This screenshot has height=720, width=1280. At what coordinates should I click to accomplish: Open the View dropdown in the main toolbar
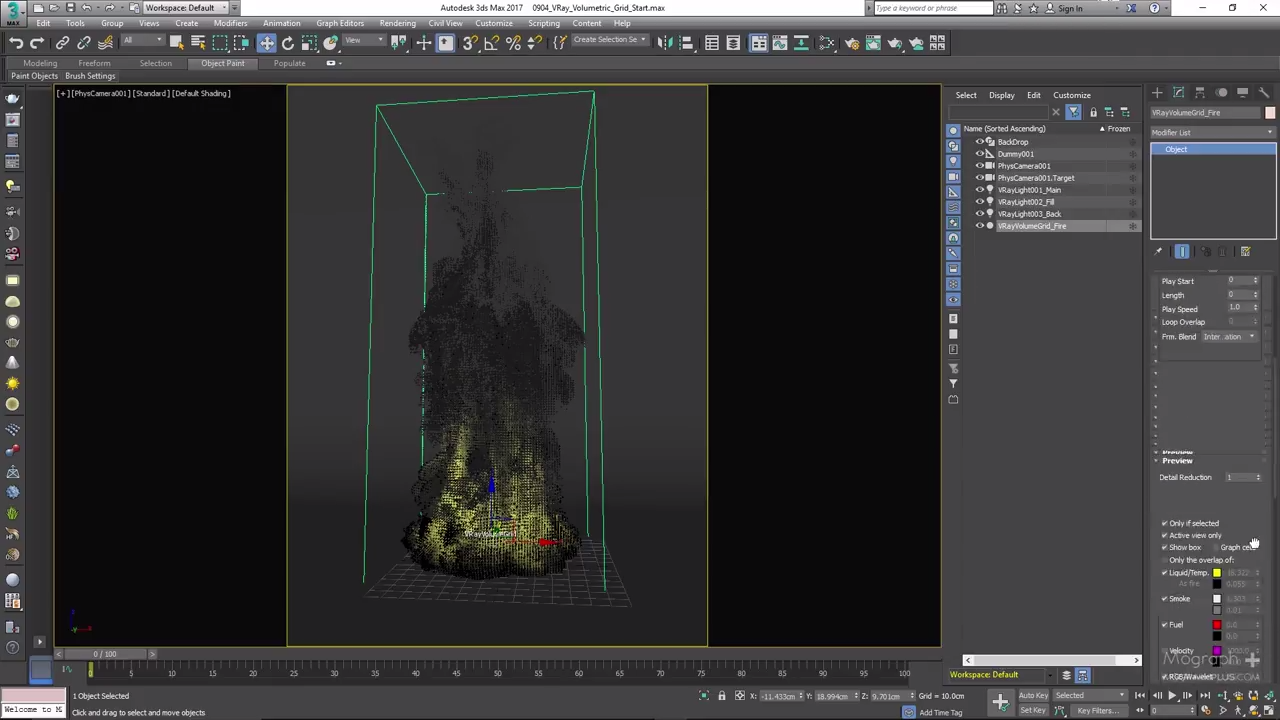(363, 41)
